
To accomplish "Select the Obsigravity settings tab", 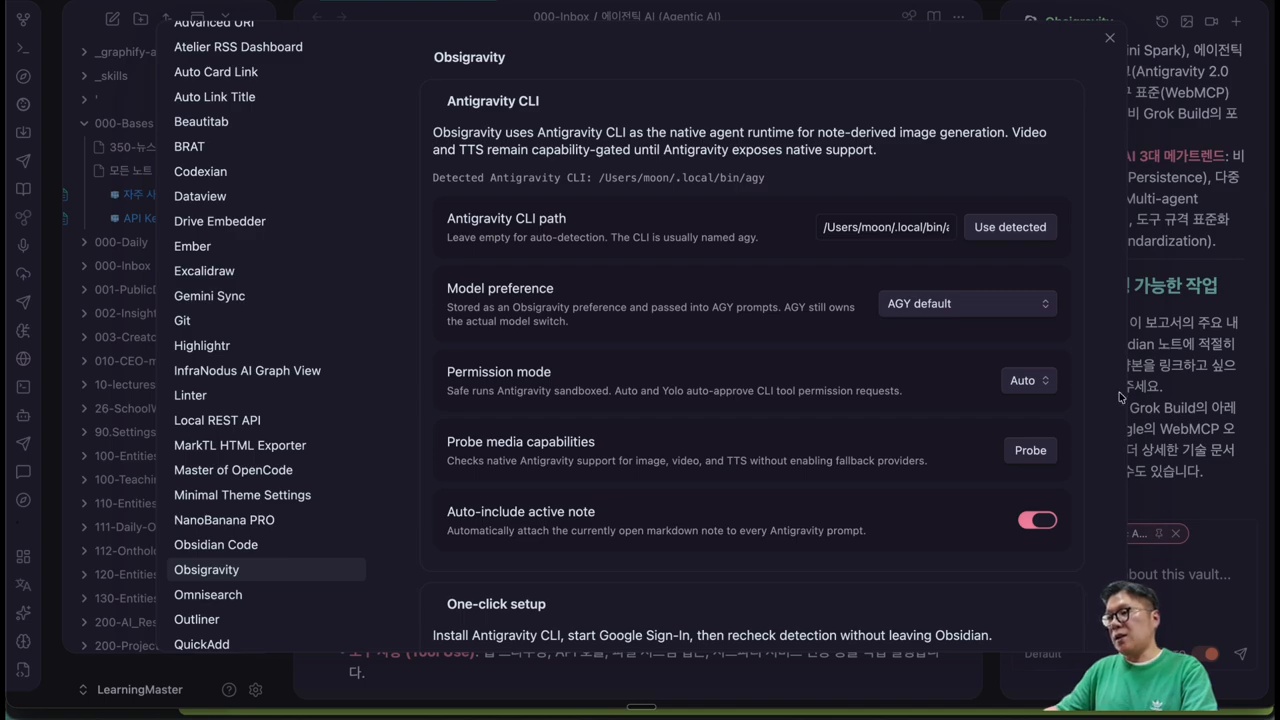I will tap(266, 570).
